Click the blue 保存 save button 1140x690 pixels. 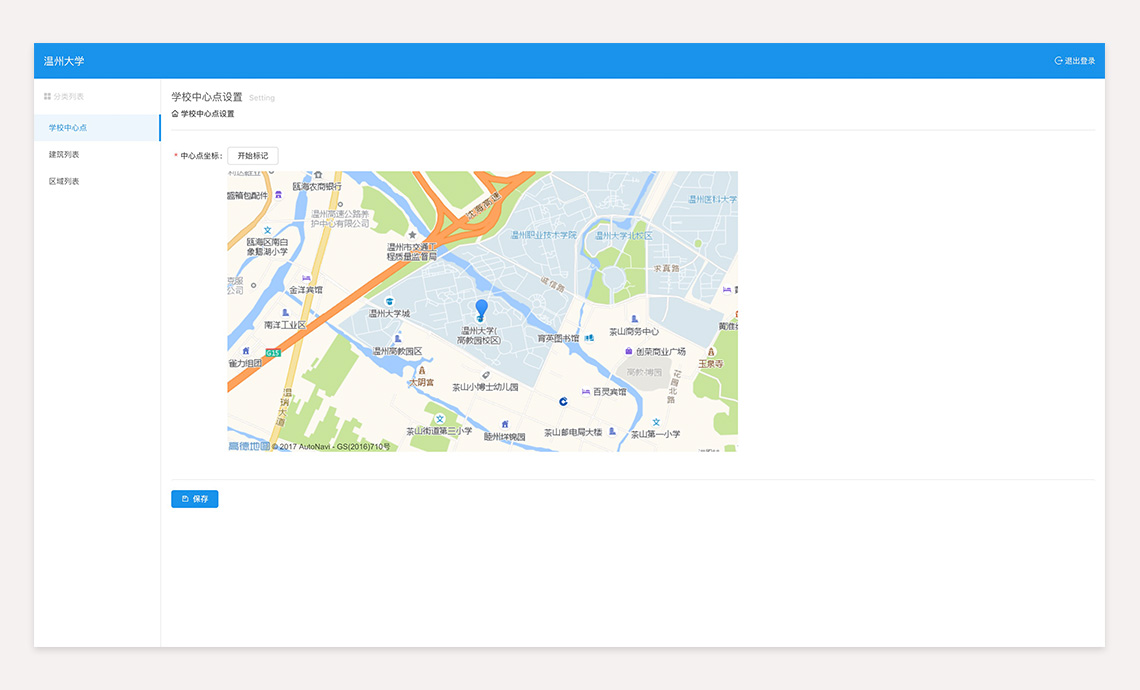(194, 499)
